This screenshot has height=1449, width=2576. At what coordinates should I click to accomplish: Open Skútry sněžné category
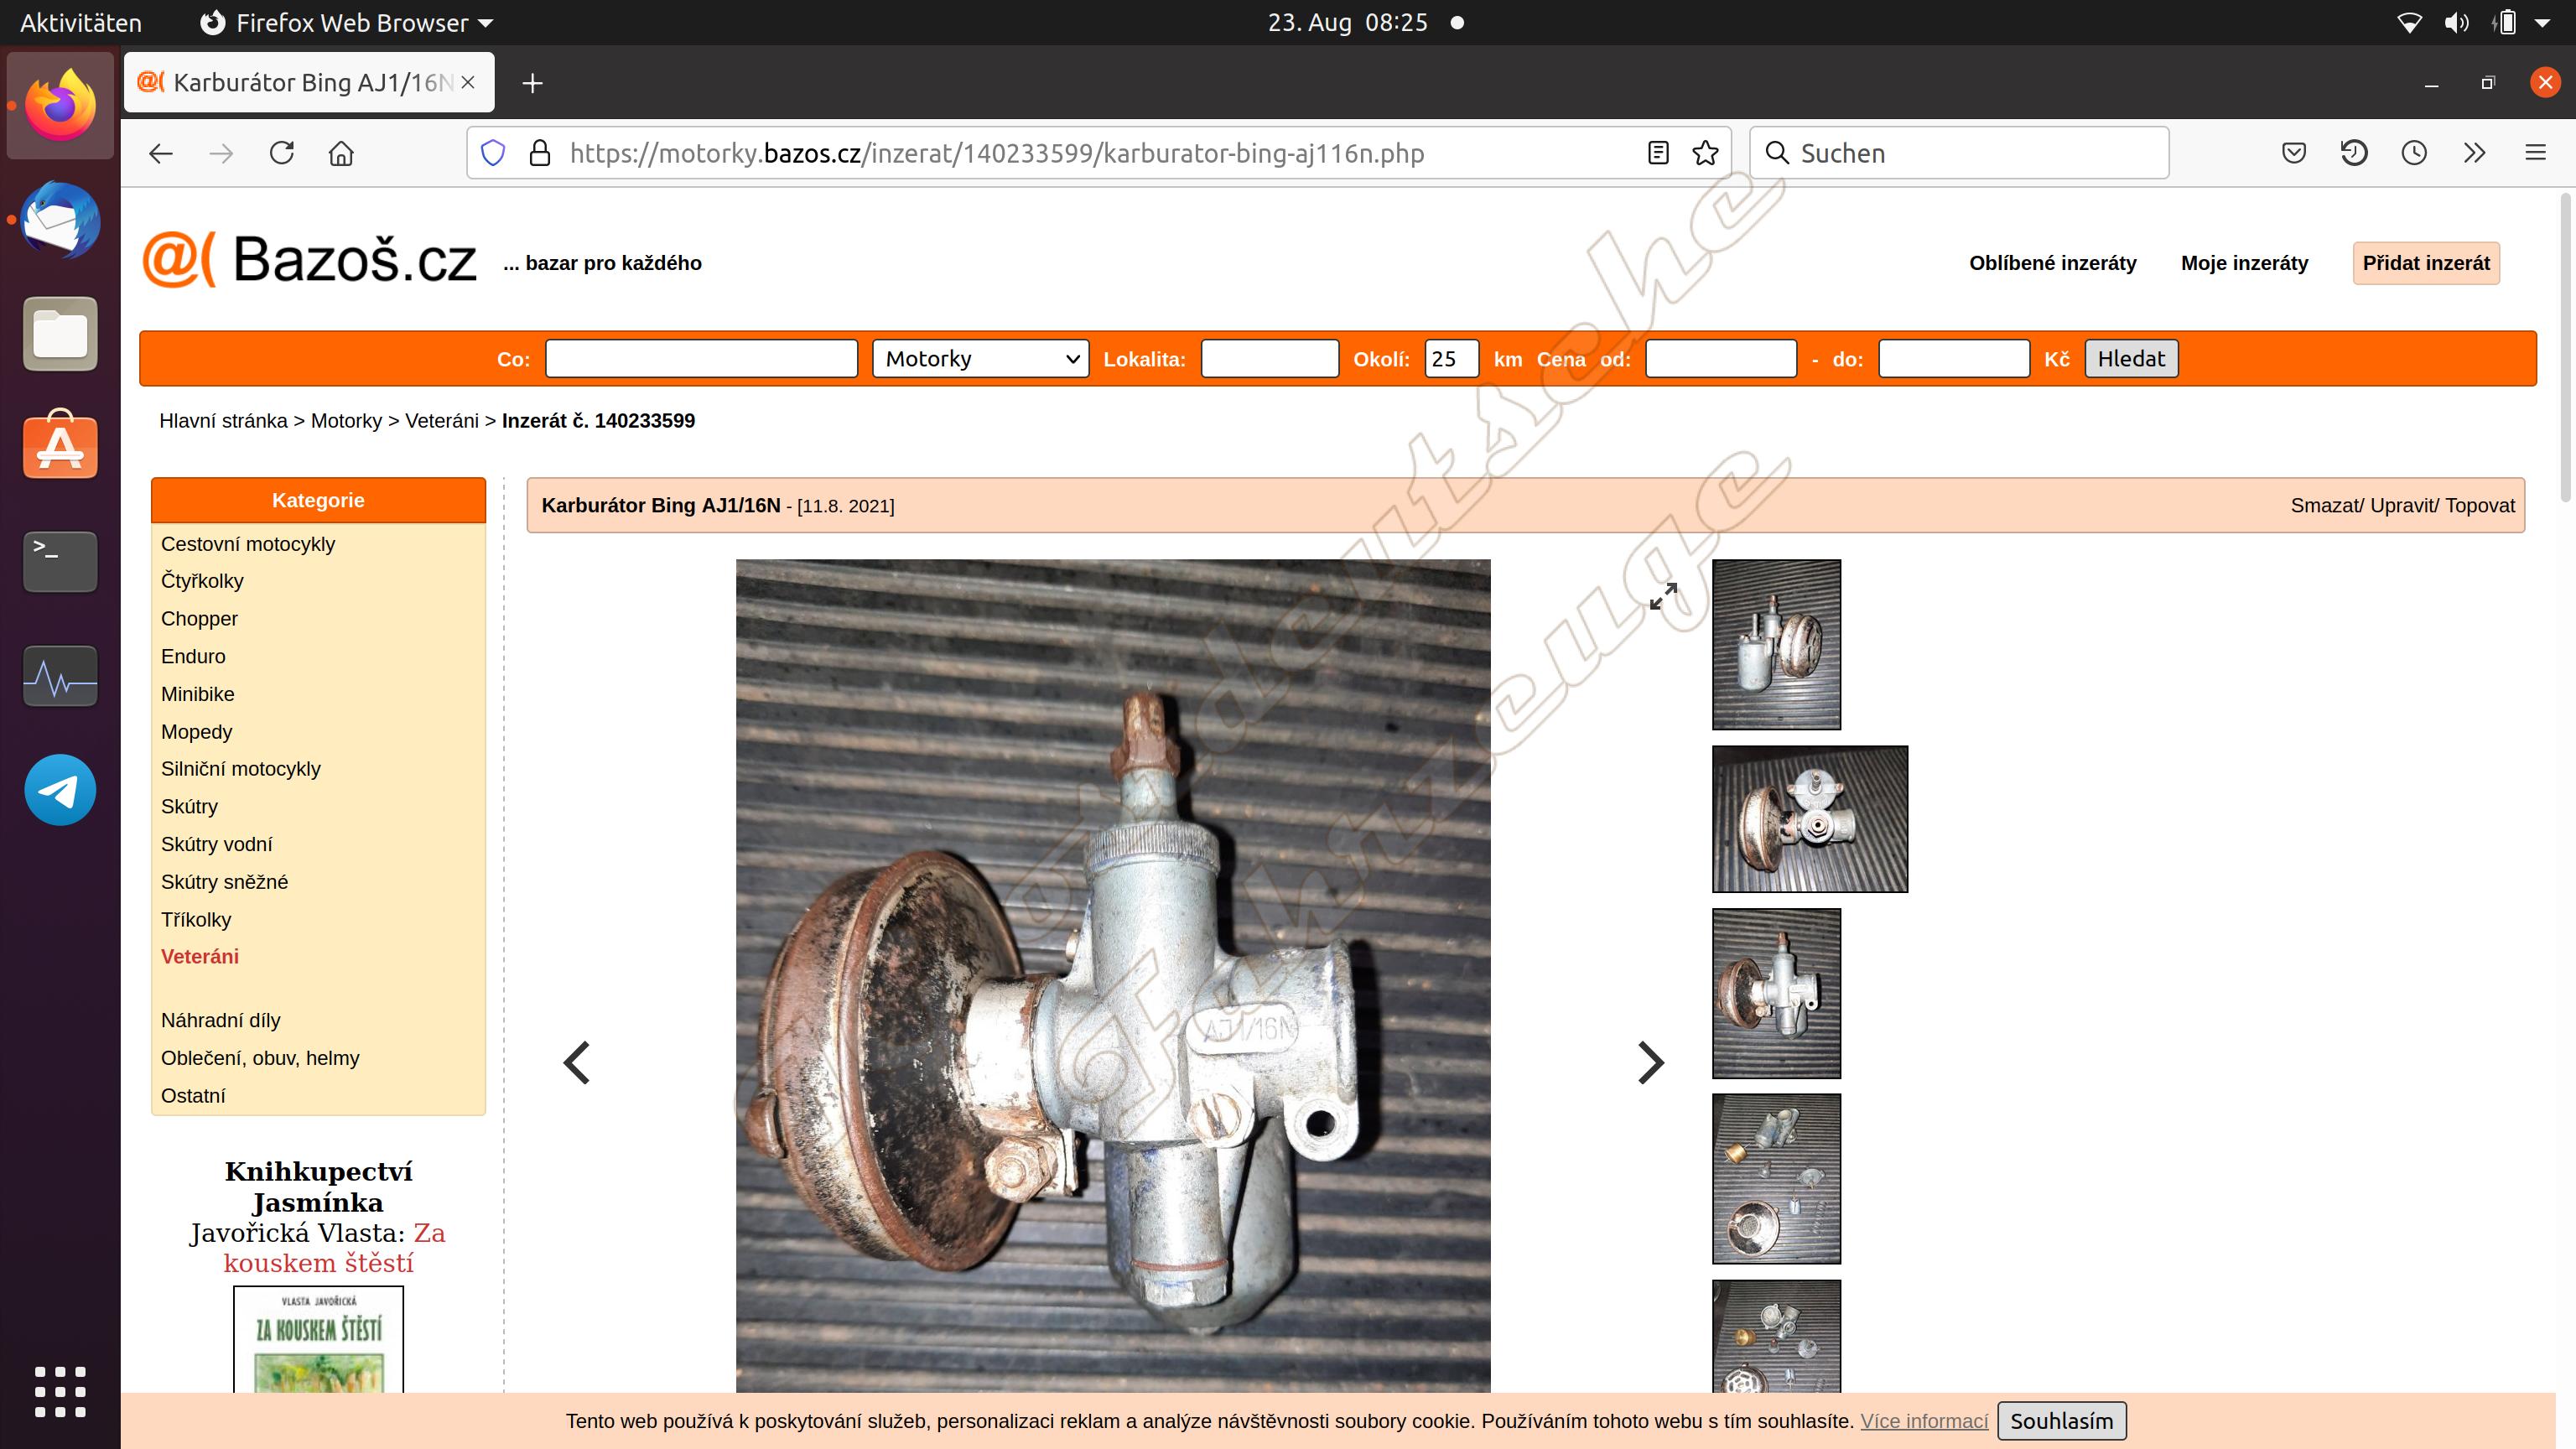click(x=224, y=882)
